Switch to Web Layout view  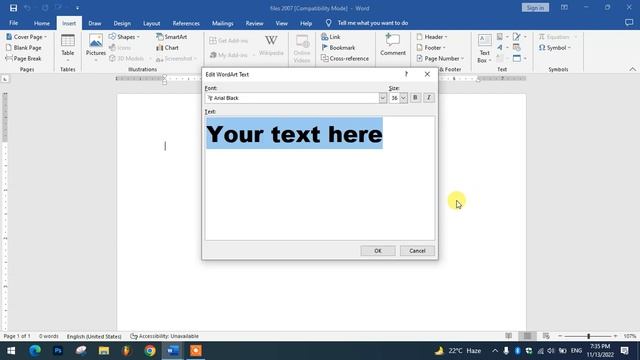[x=546, y=336]
